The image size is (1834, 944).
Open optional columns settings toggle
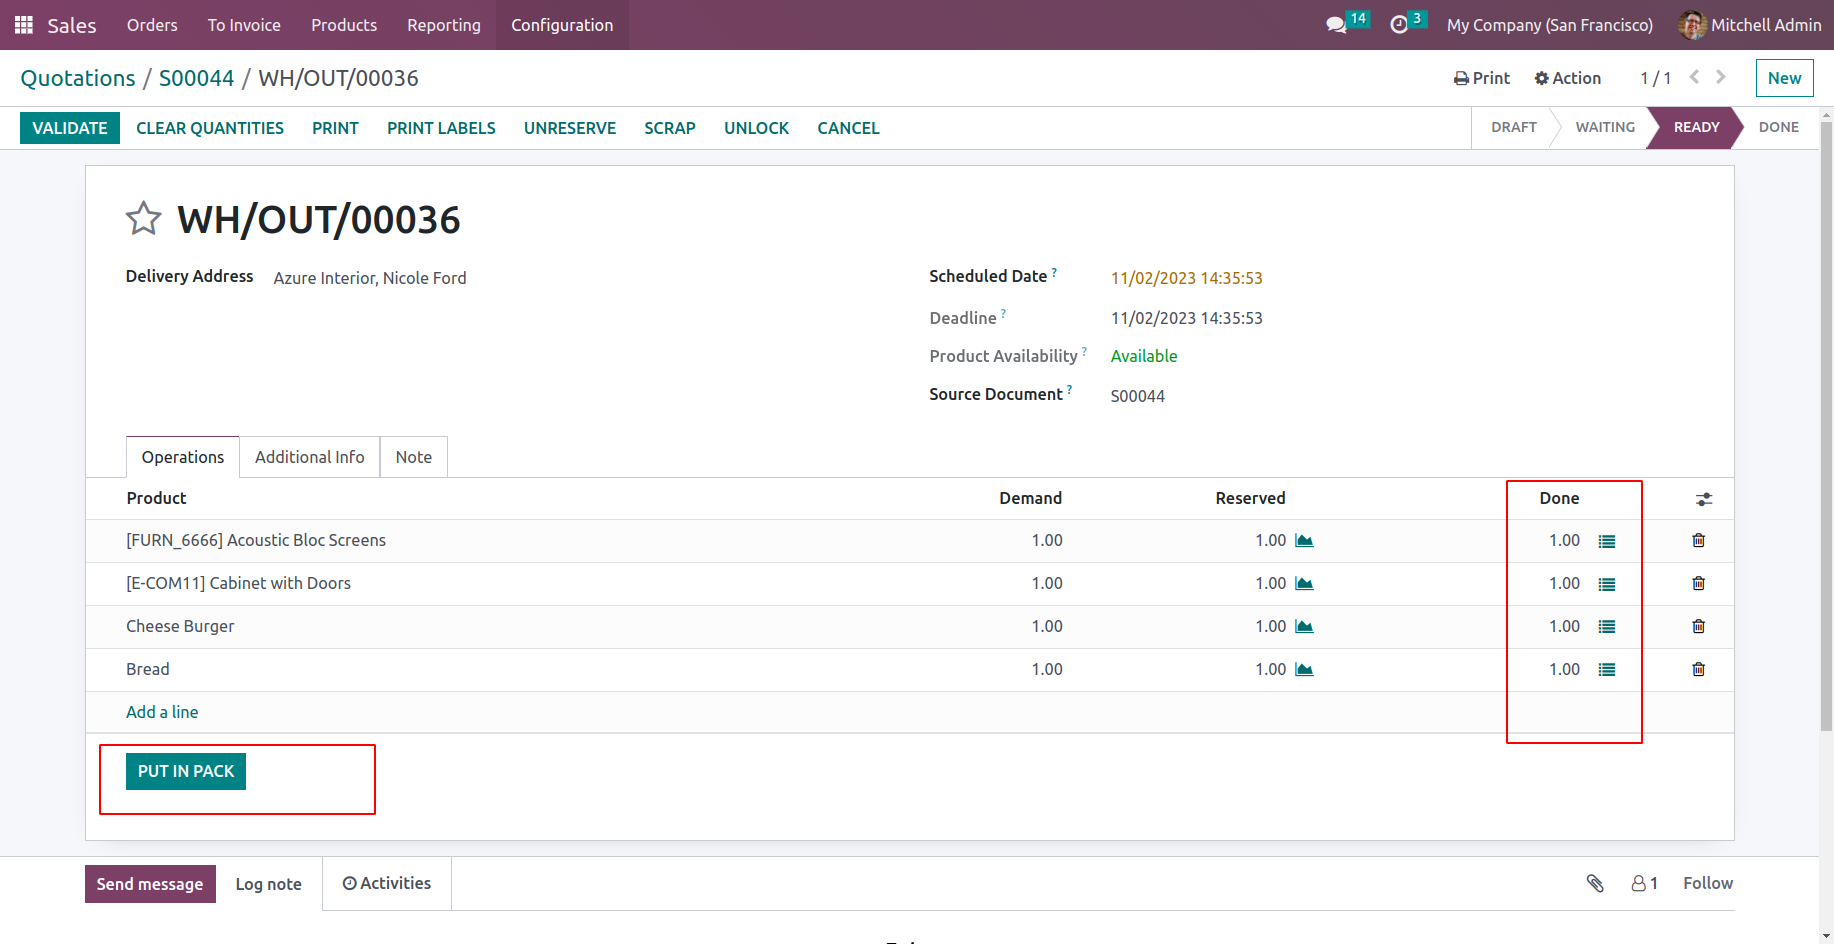point(1704,499)
